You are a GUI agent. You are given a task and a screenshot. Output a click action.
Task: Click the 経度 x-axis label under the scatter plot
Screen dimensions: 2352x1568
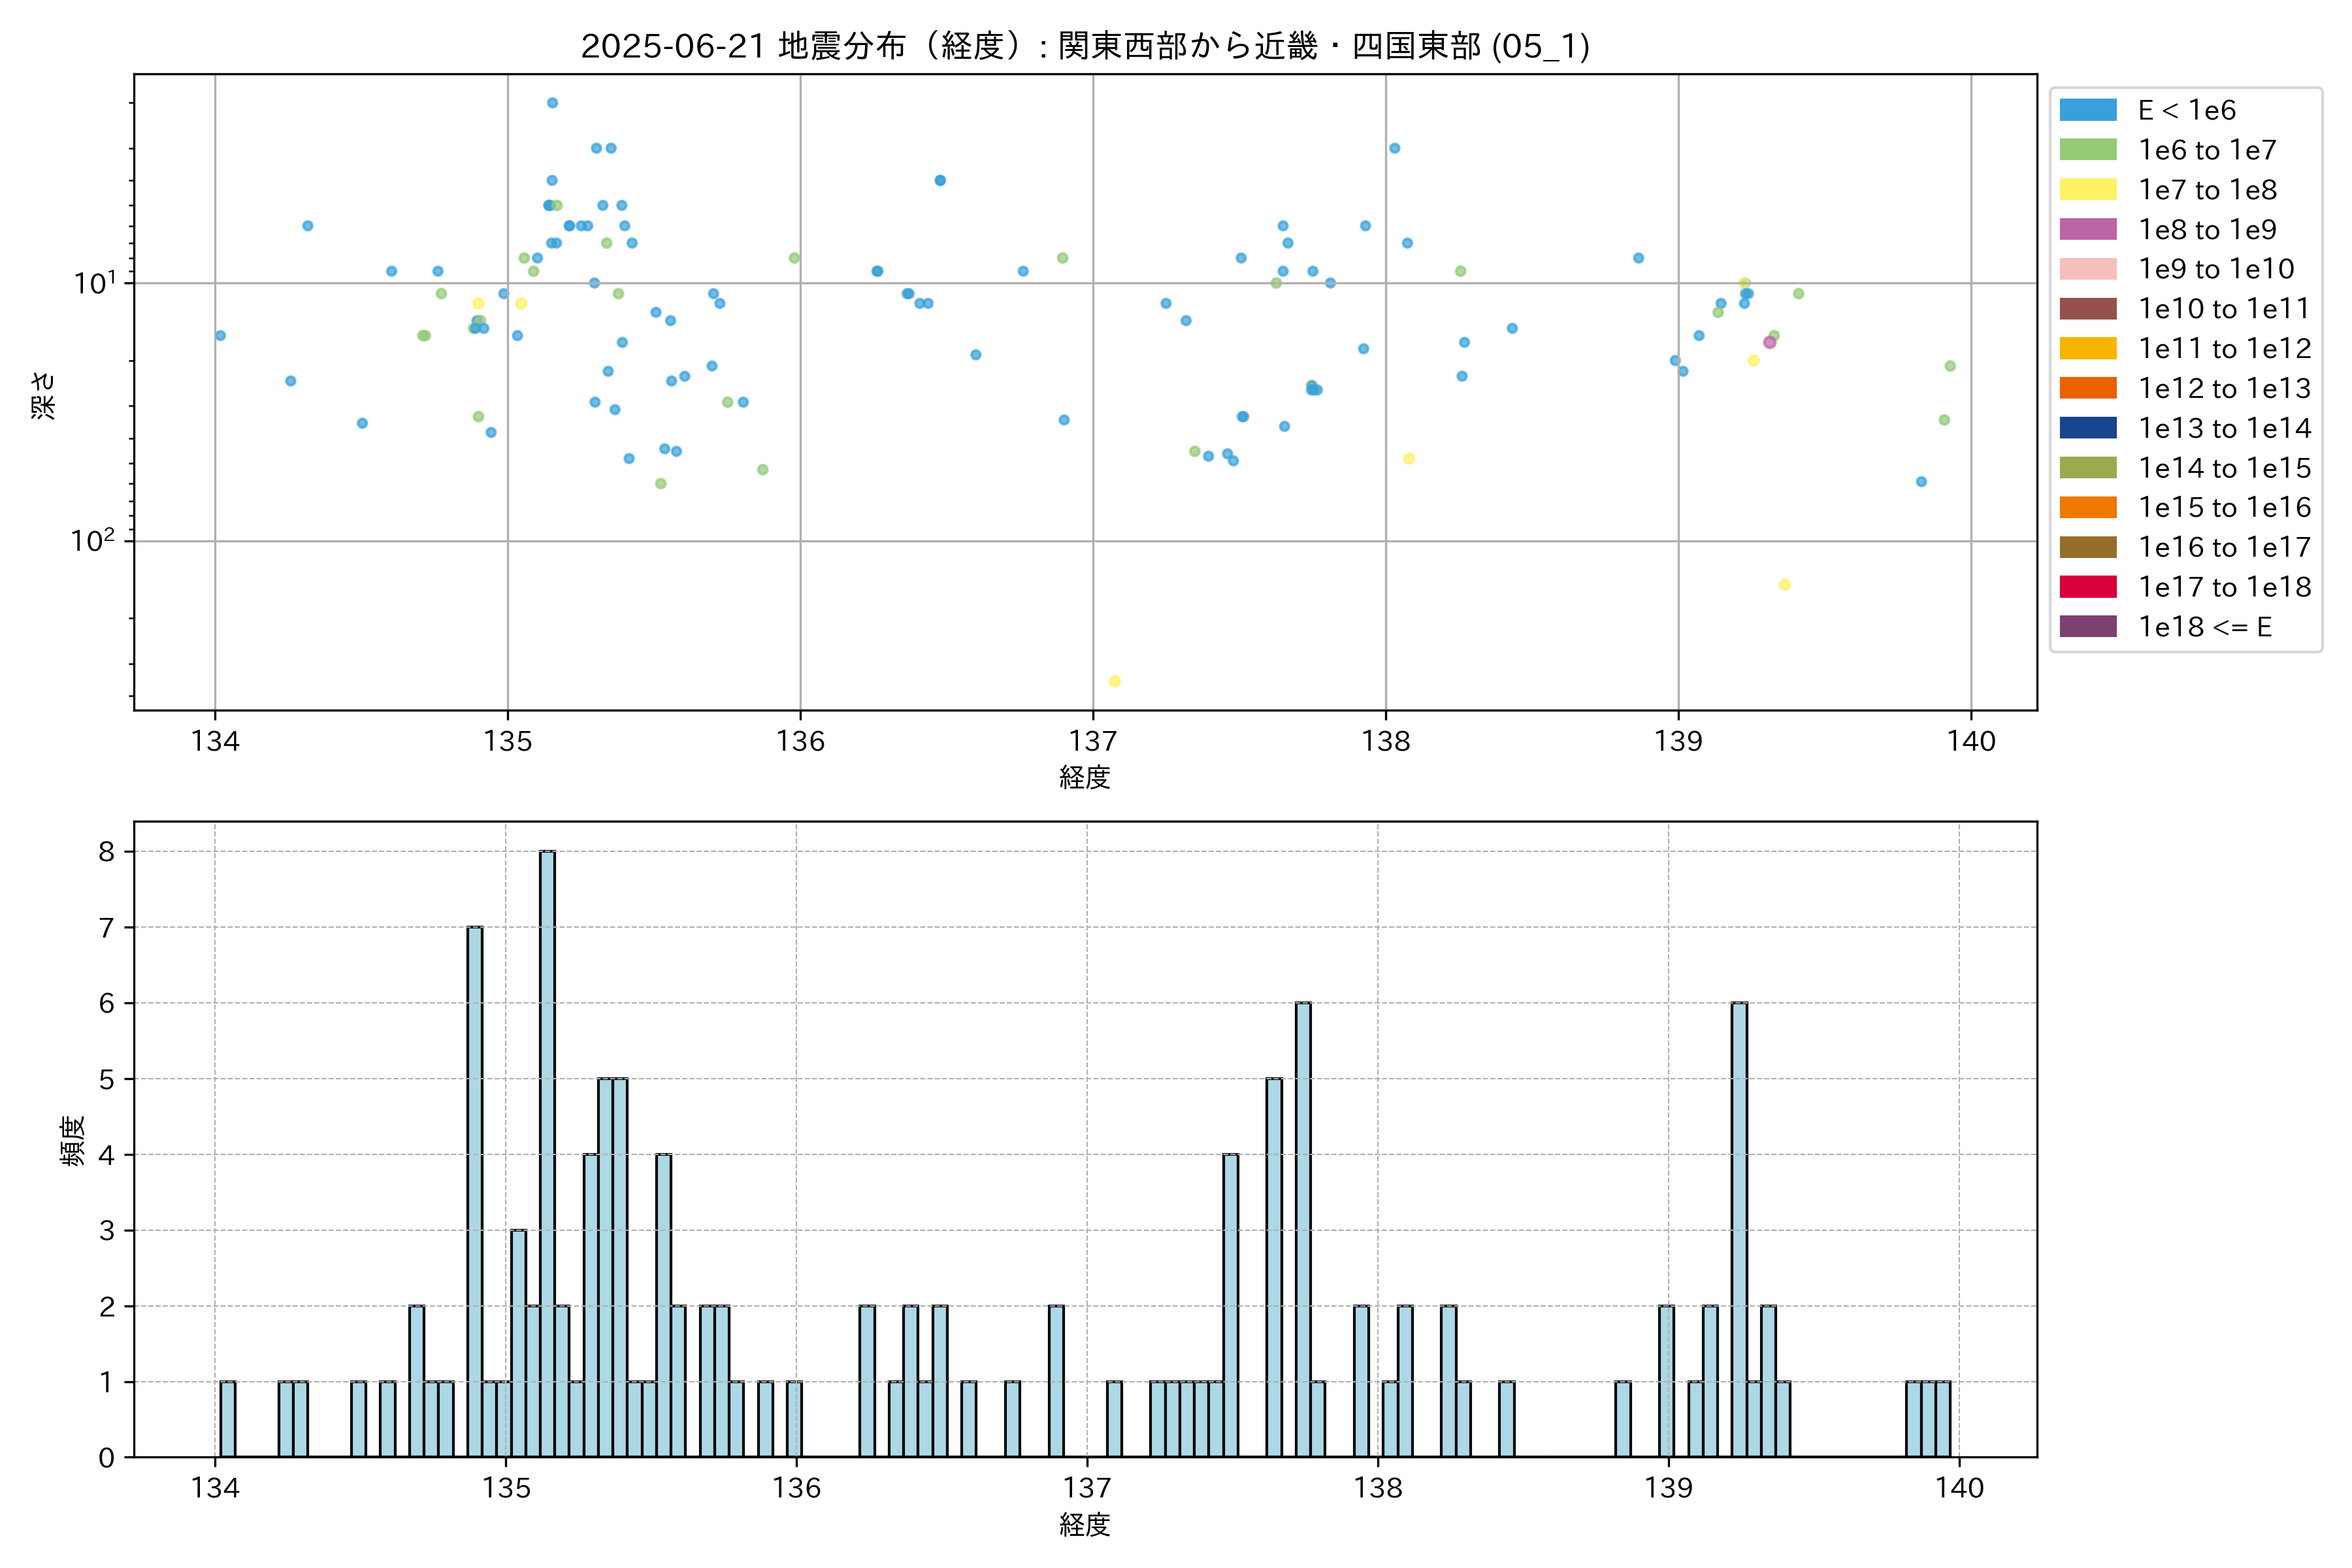click(1085, 778)
